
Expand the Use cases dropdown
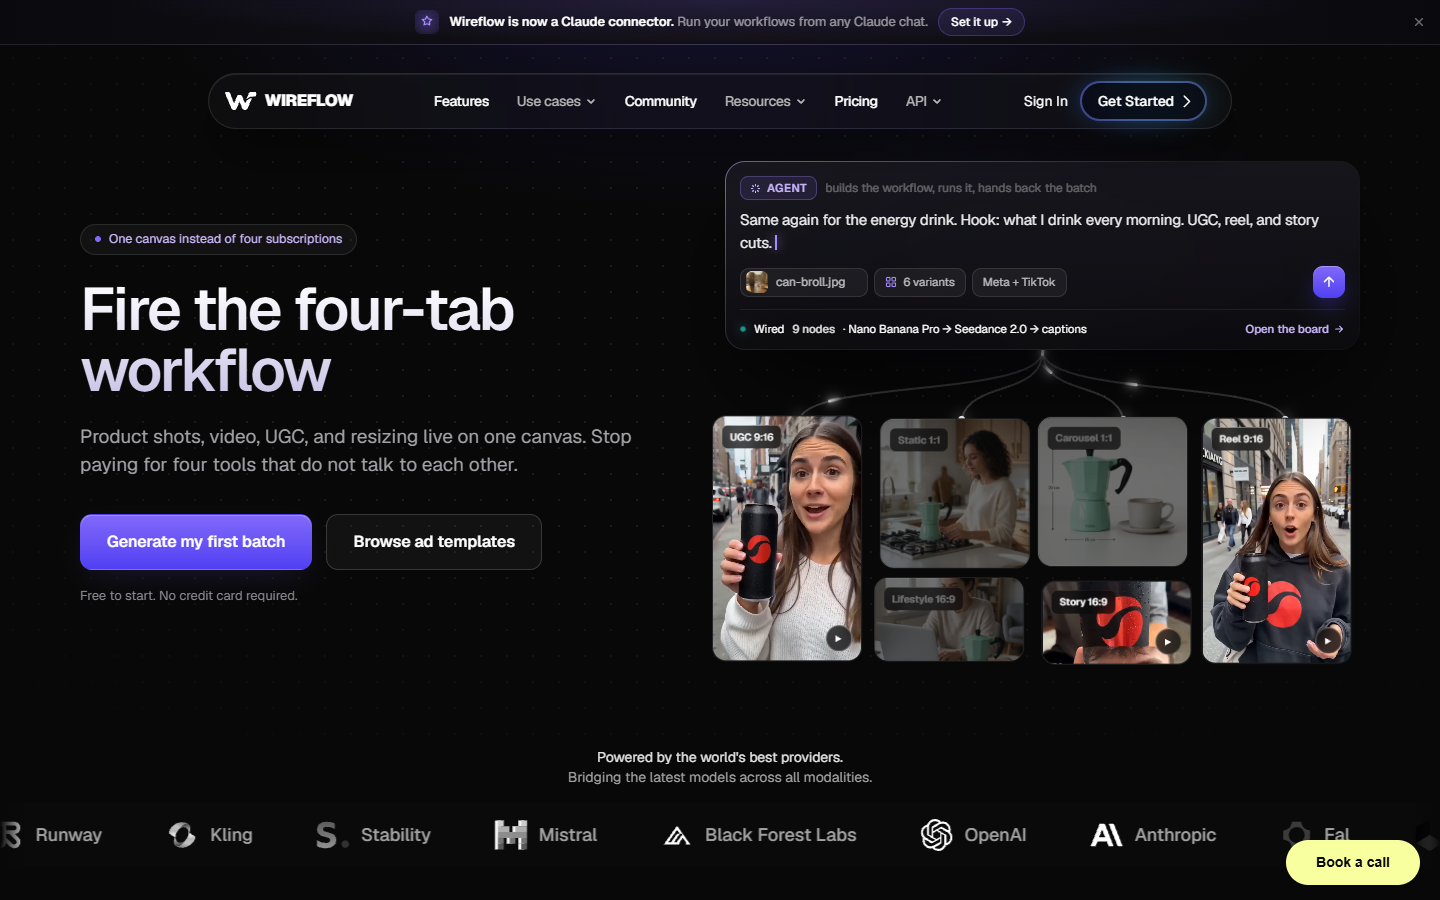tap(556, 101)
